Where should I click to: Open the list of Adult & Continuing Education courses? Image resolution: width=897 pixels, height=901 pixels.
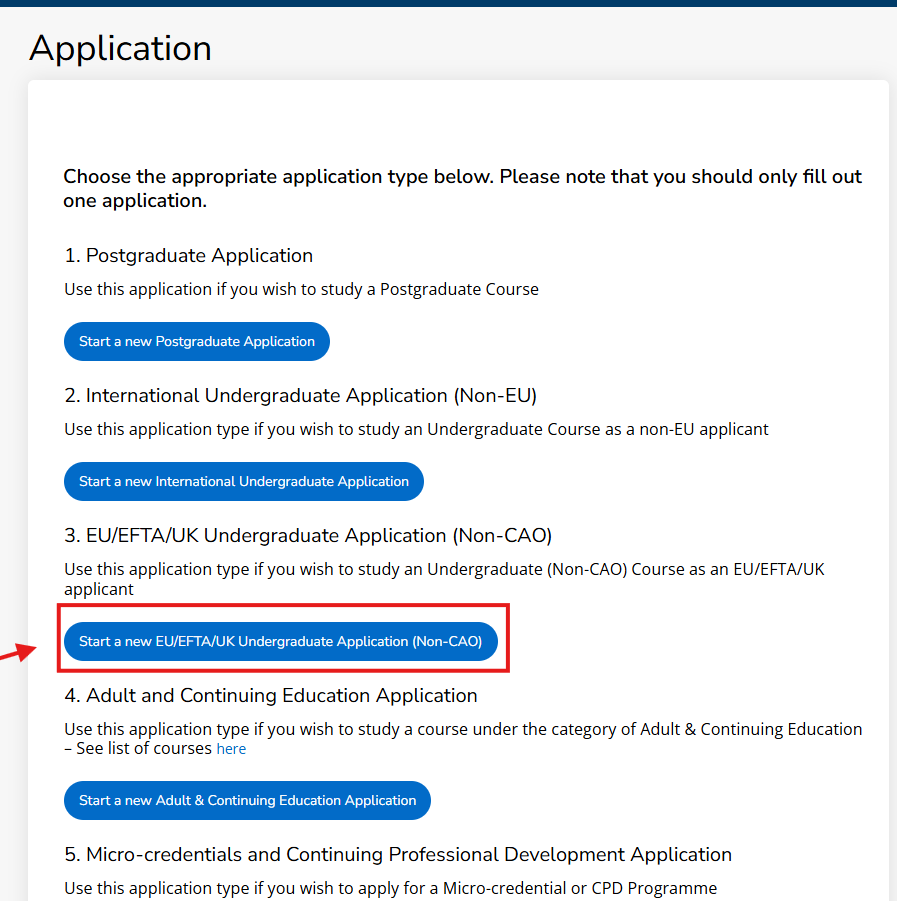point(231,748)
